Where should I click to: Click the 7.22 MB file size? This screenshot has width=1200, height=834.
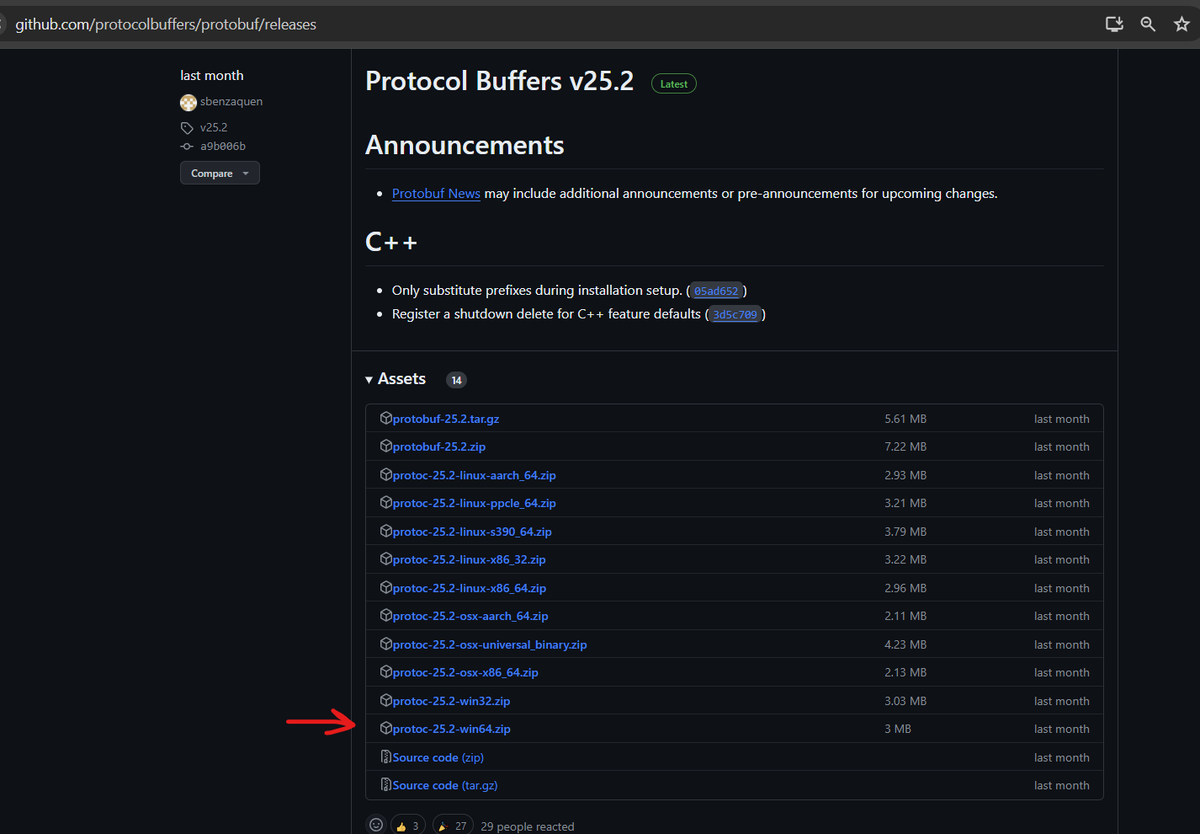click(905, 447)
